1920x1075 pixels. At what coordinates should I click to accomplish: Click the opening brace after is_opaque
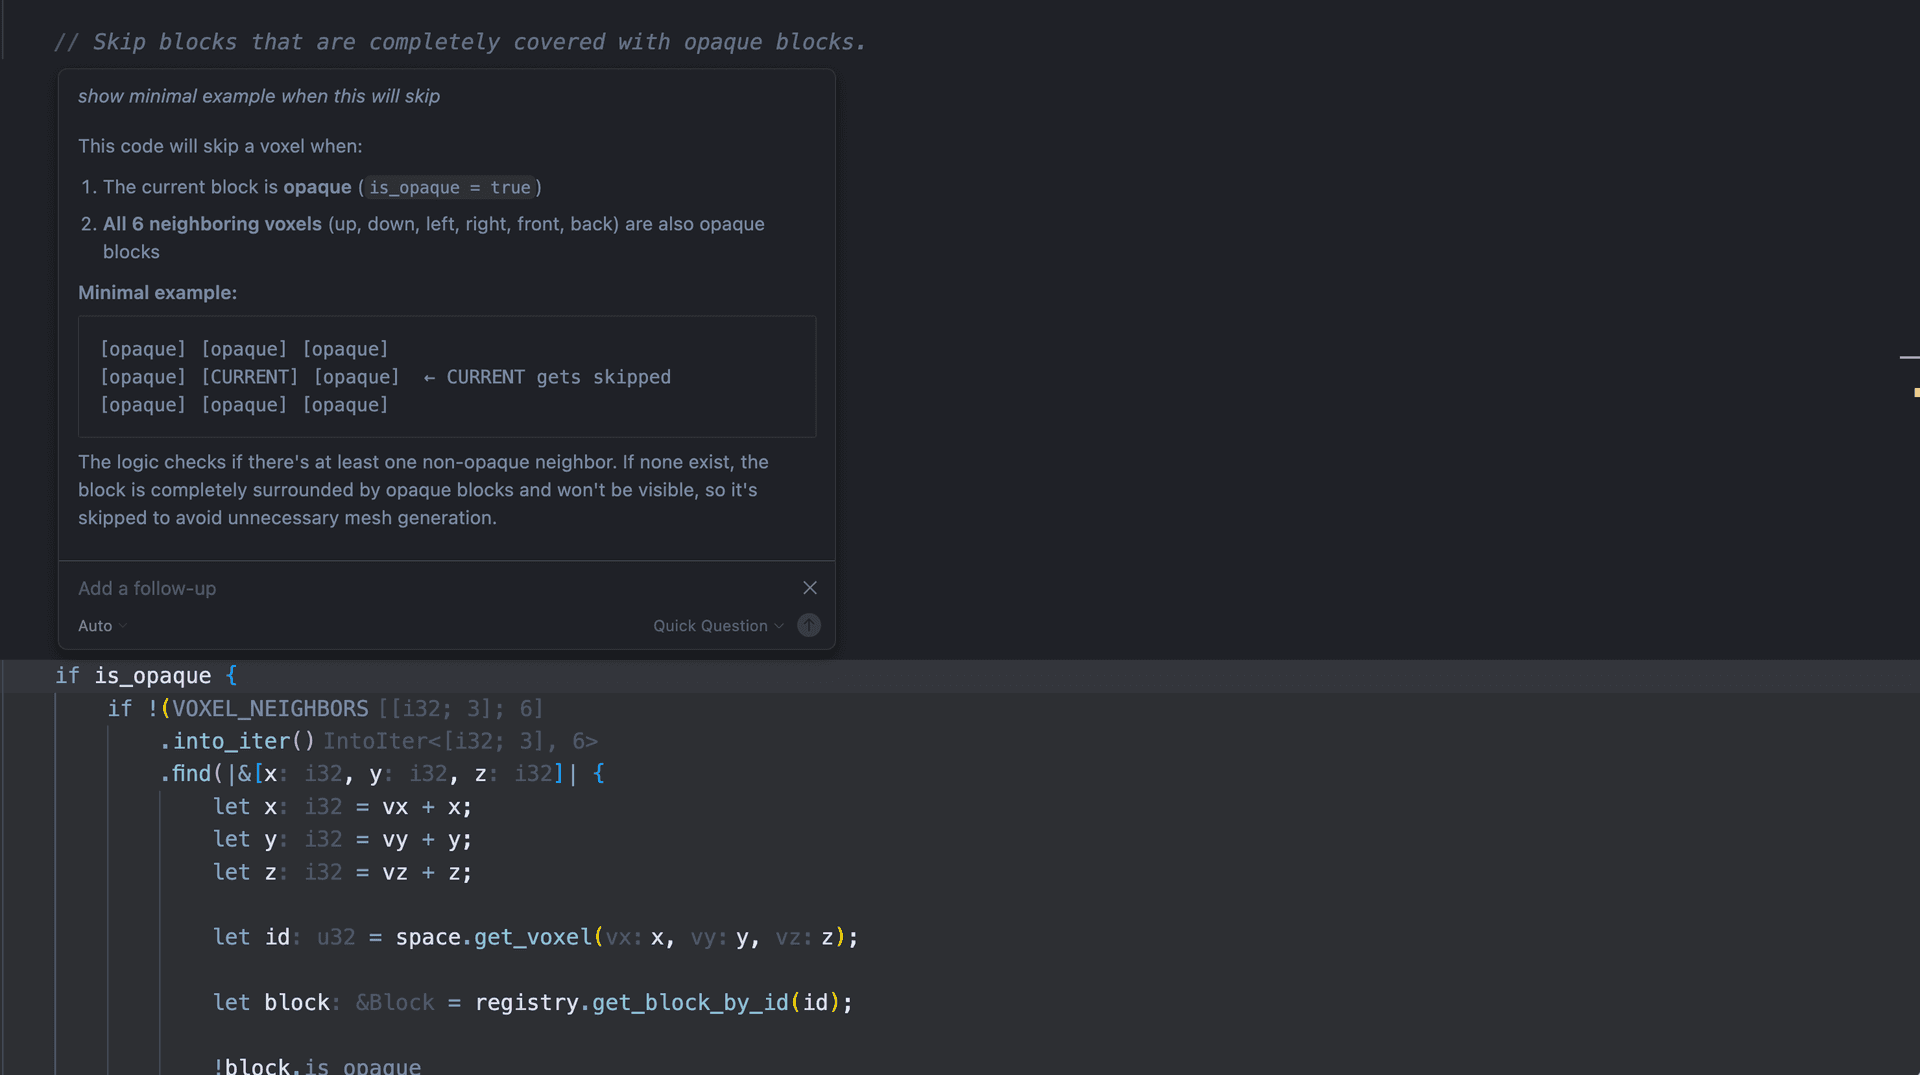coord(232,676)
